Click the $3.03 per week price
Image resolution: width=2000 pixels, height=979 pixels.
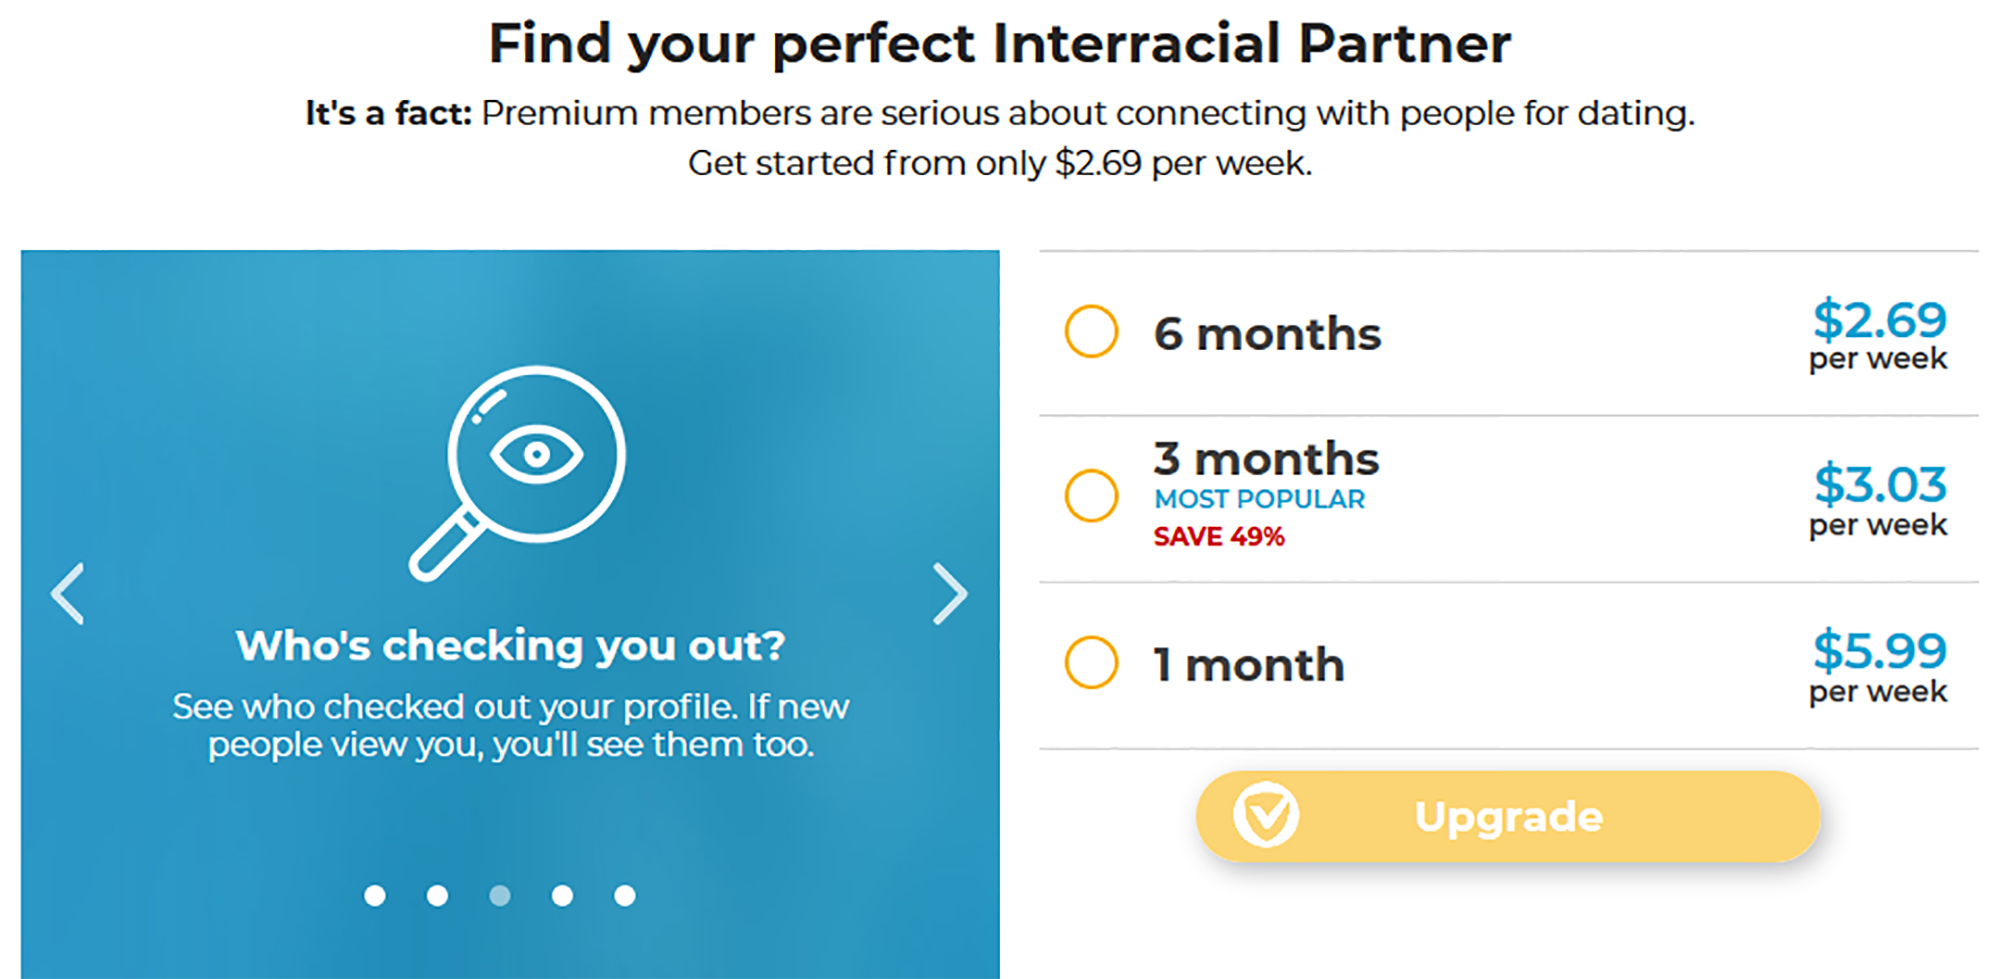pyautogui.click(x=1878, y=499)
